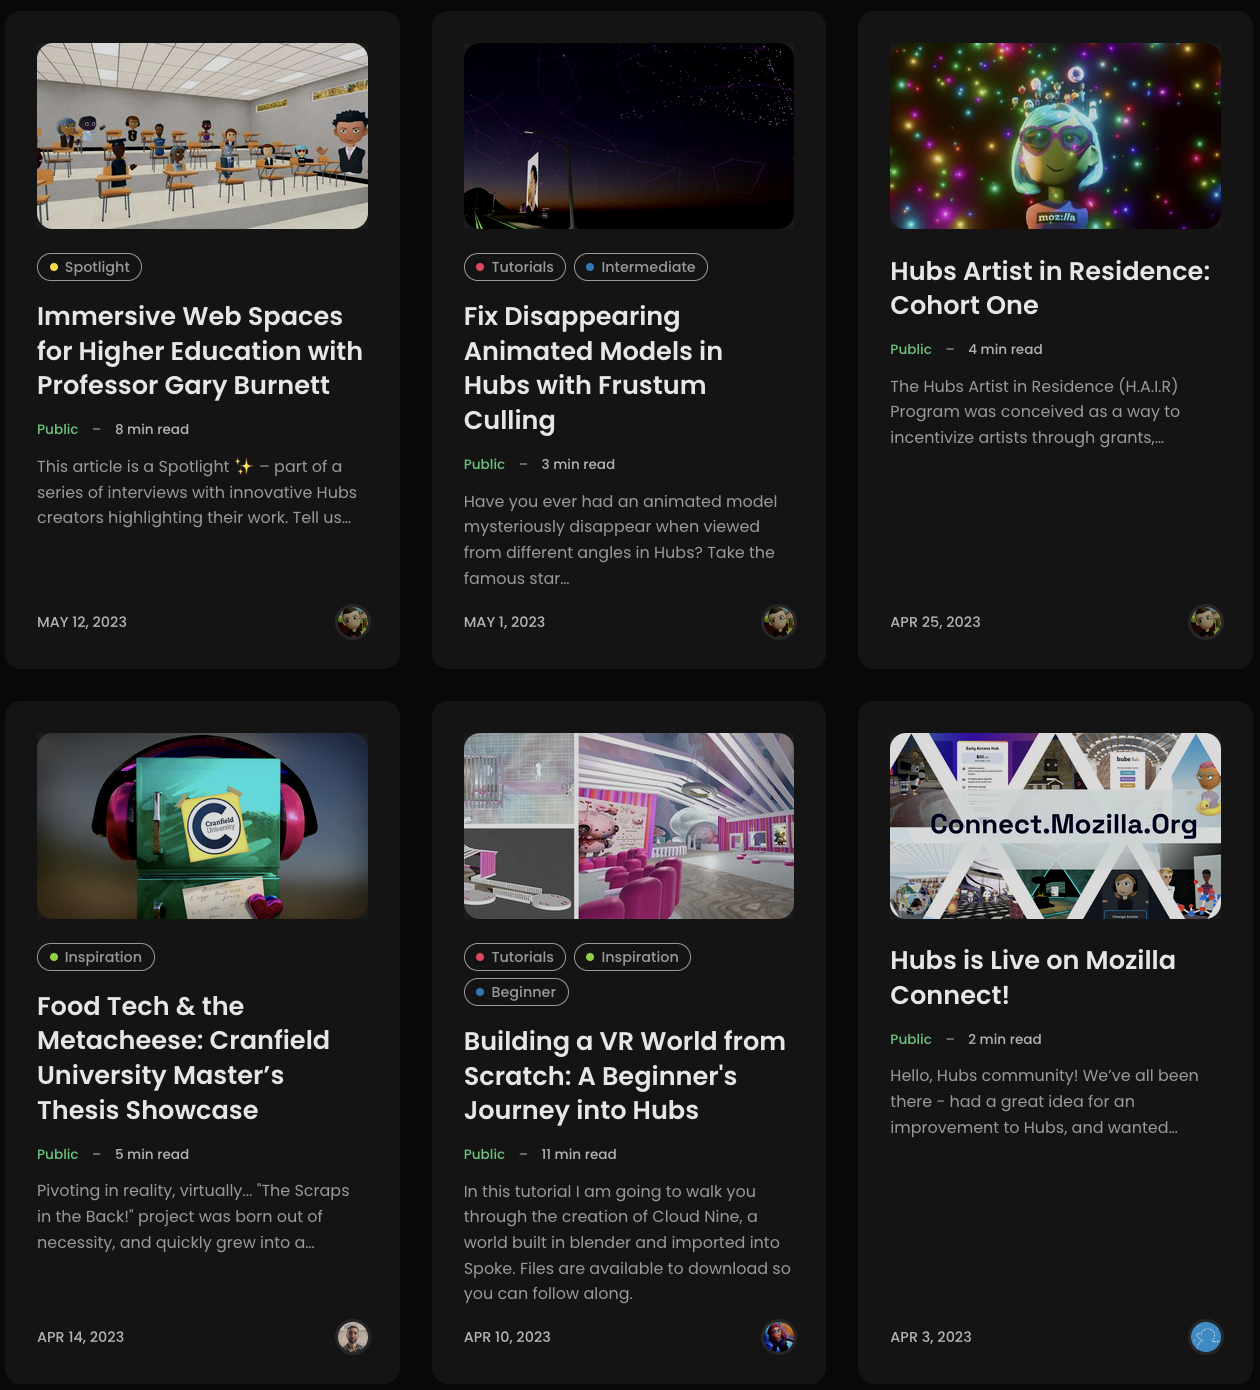Click the colorful mozilla avatar thumbnail
The image size is (1260, 1390).
[1055, 136]
